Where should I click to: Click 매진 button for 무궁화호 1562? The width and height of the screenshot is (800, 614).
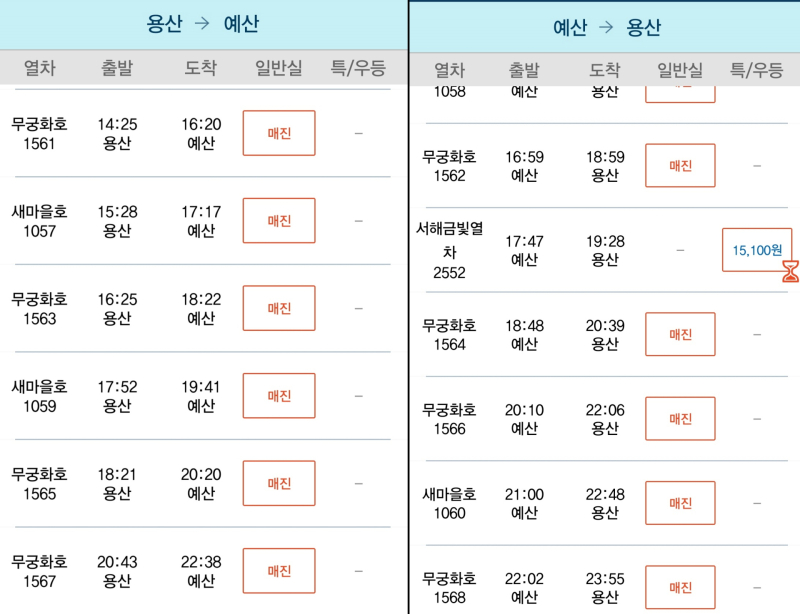point(680,165)
